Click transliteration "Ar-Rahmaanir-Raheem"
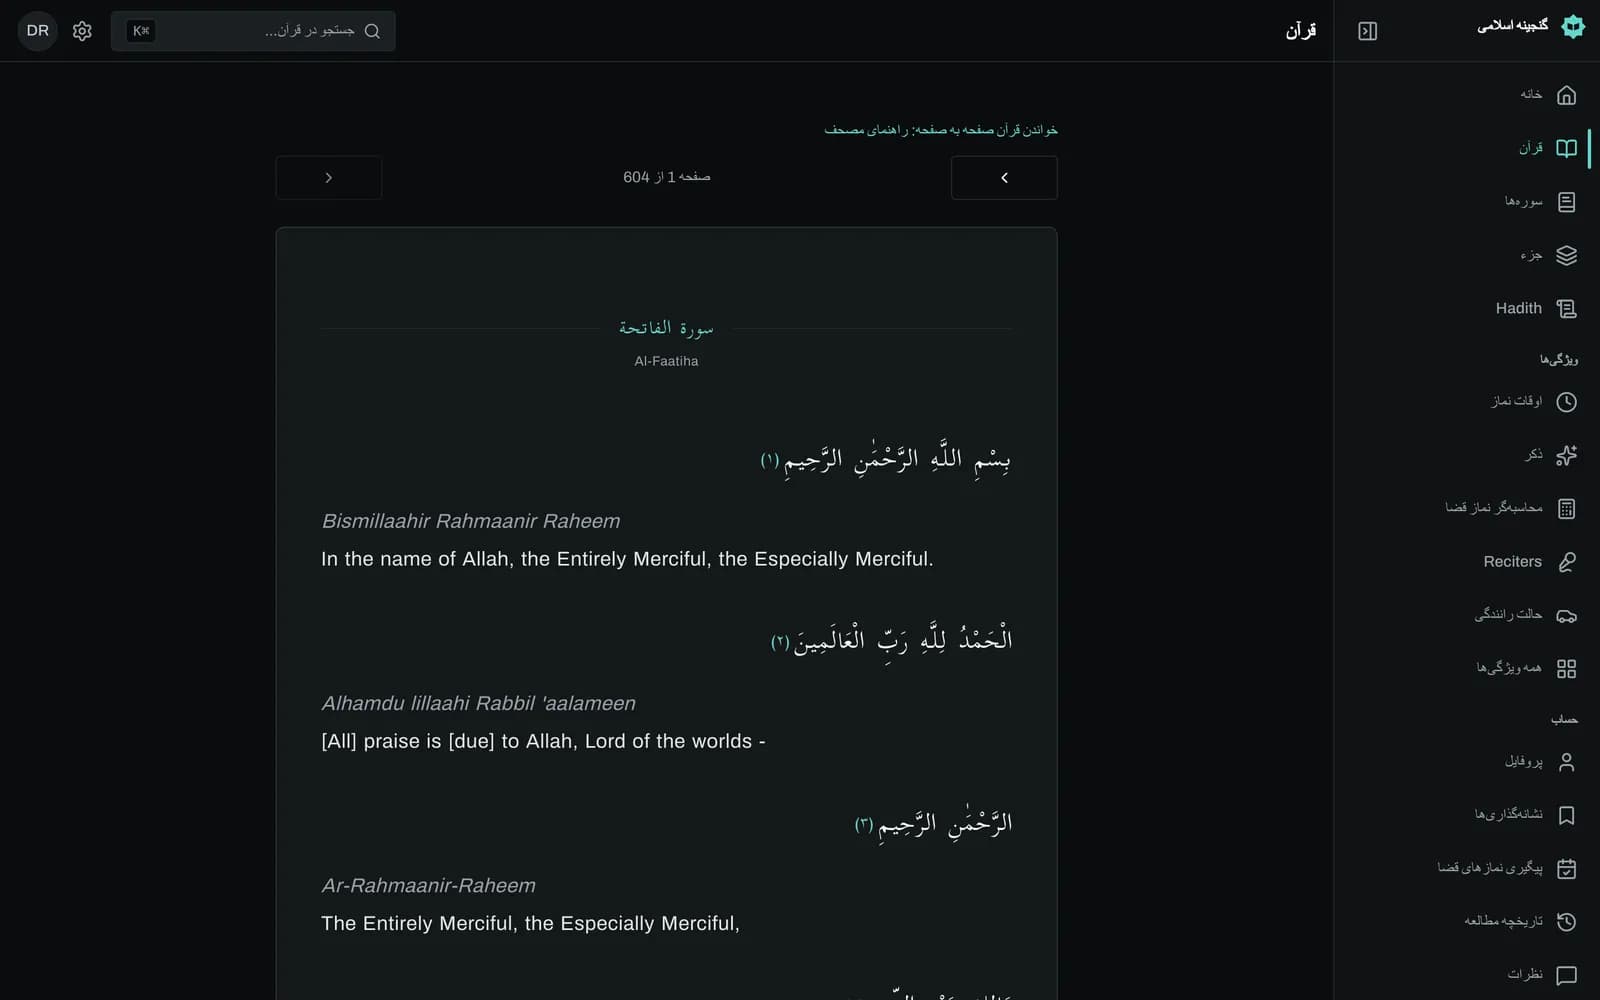The image size is (1600, 1000). click(x=428, y=885)
